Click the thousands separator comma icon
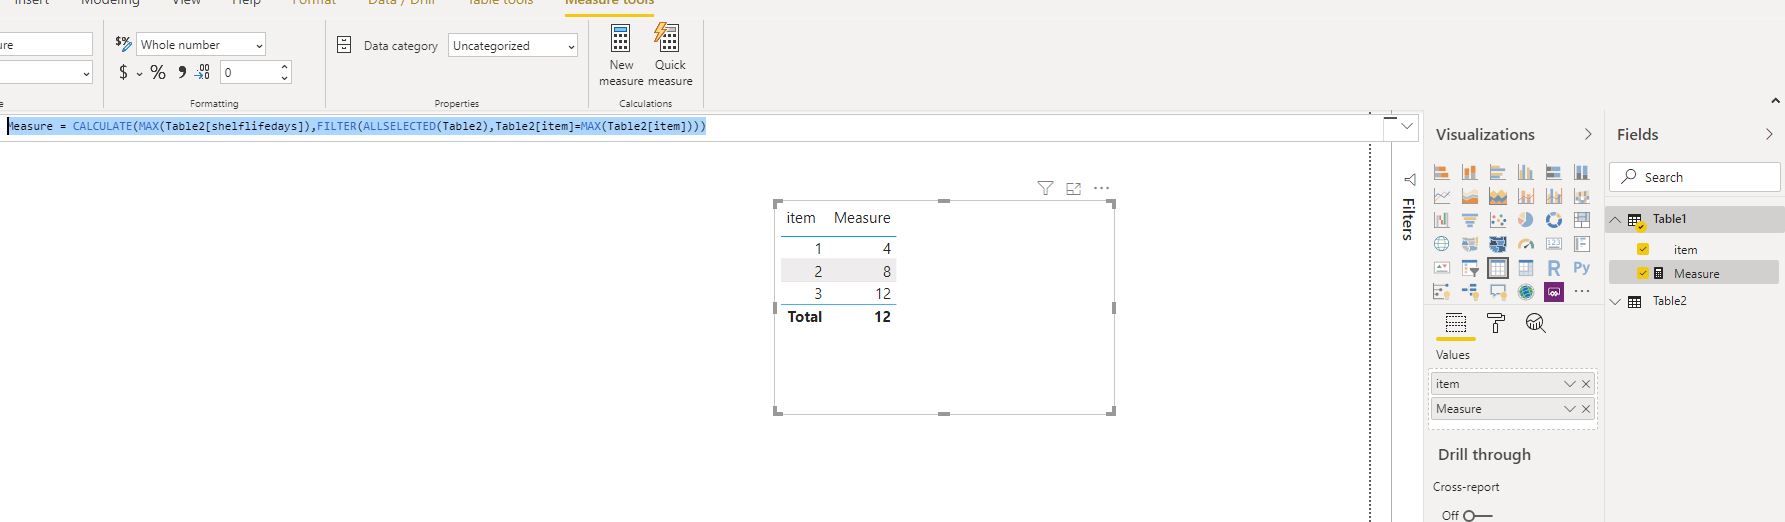The width and height of the screenshot is (1785, 522). click(x=181, y=72)
